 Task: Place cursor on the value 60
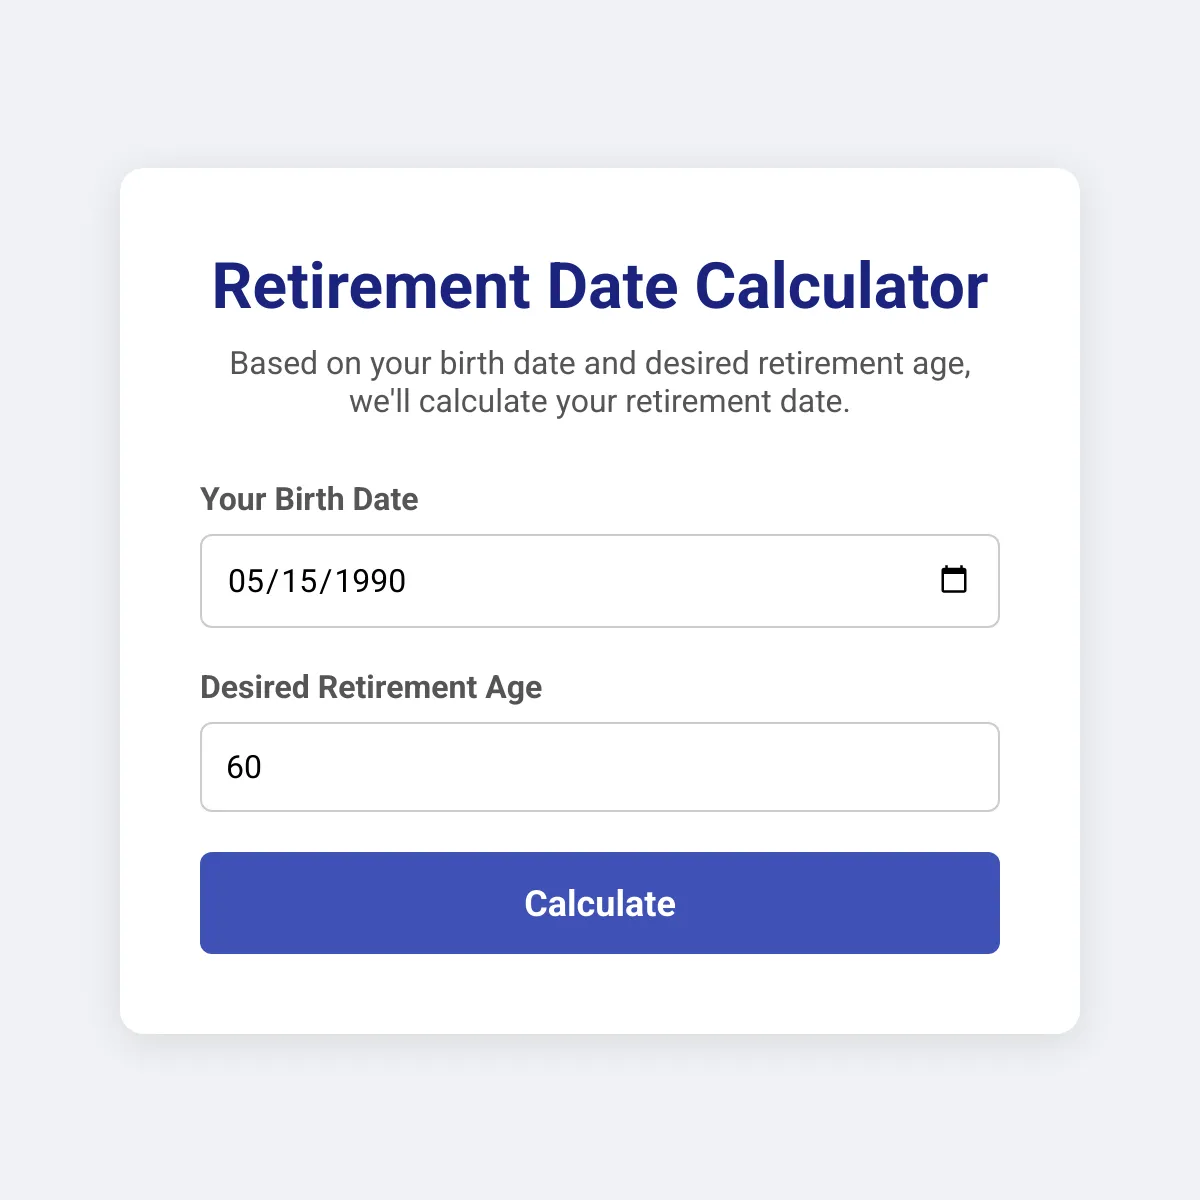coord(244,767)
